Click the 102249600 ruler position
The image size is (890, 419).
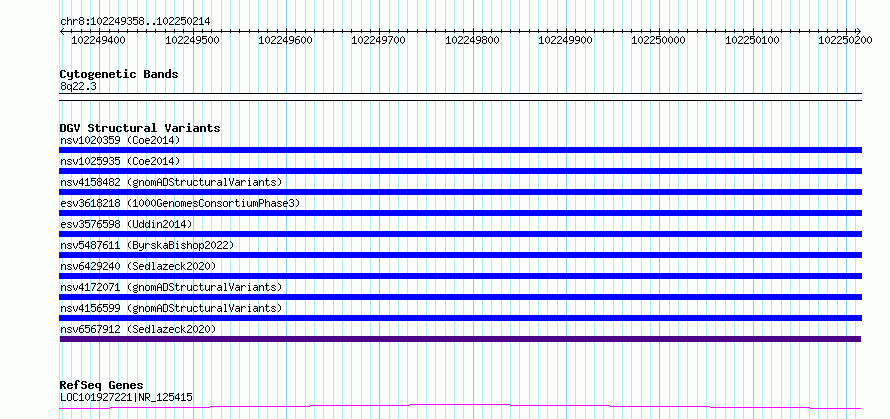tap(286, 41)
